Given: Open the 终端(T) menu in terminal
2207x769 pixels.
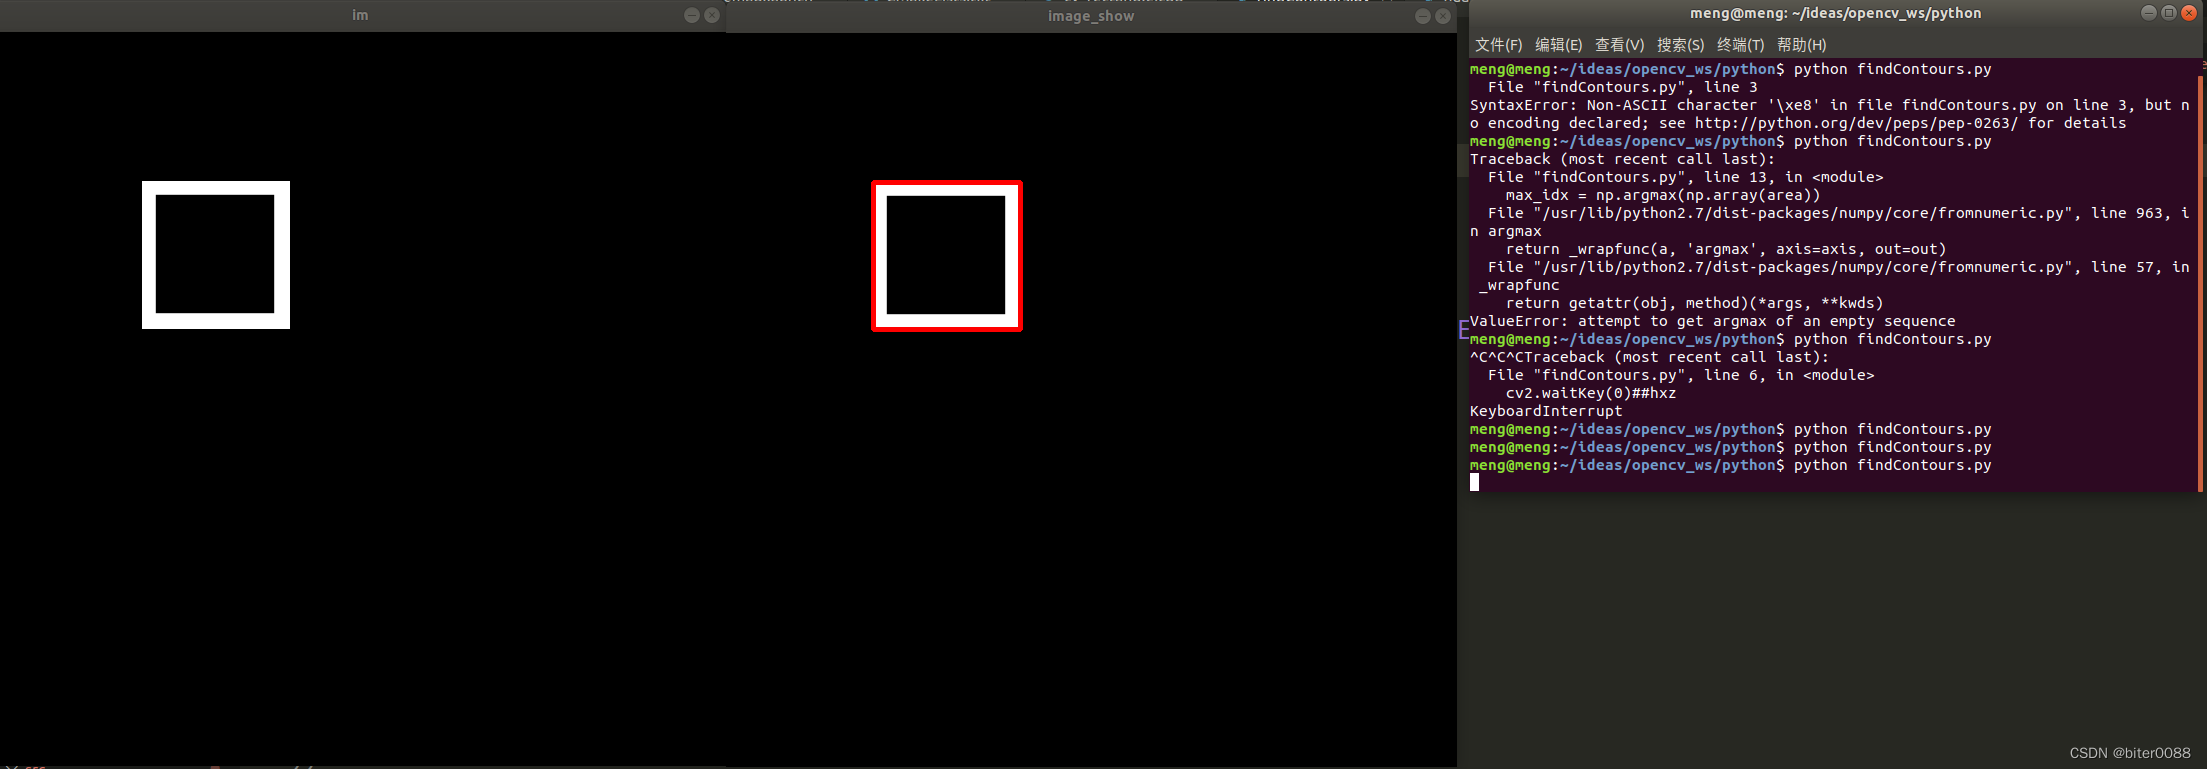Looking at the screenshot, I should [1740, 45].
